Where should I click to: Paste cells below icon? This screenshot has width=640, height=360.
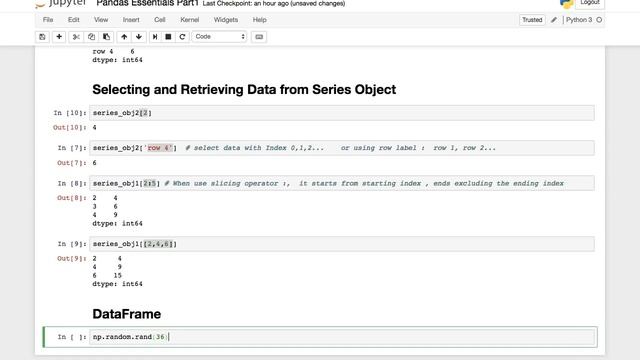[107, 37]
